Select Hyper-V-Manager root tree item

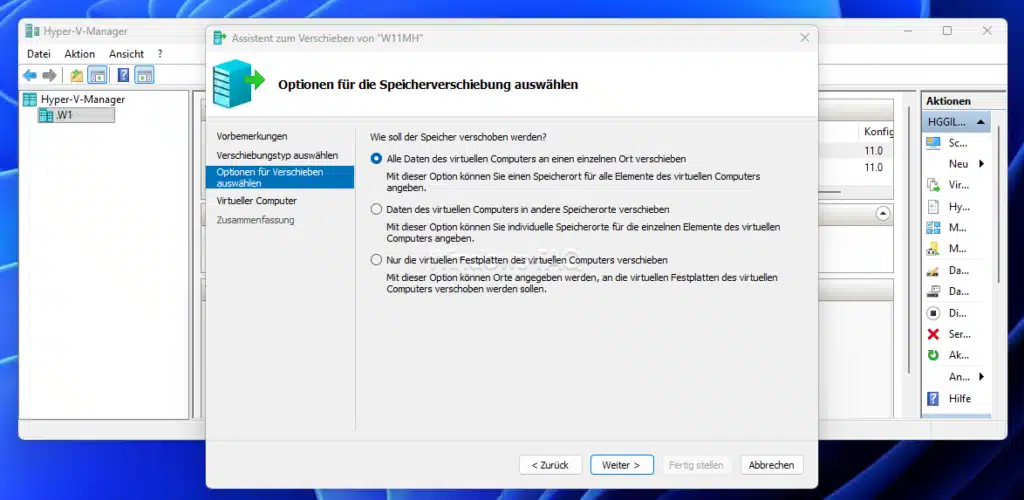(82, 99)
